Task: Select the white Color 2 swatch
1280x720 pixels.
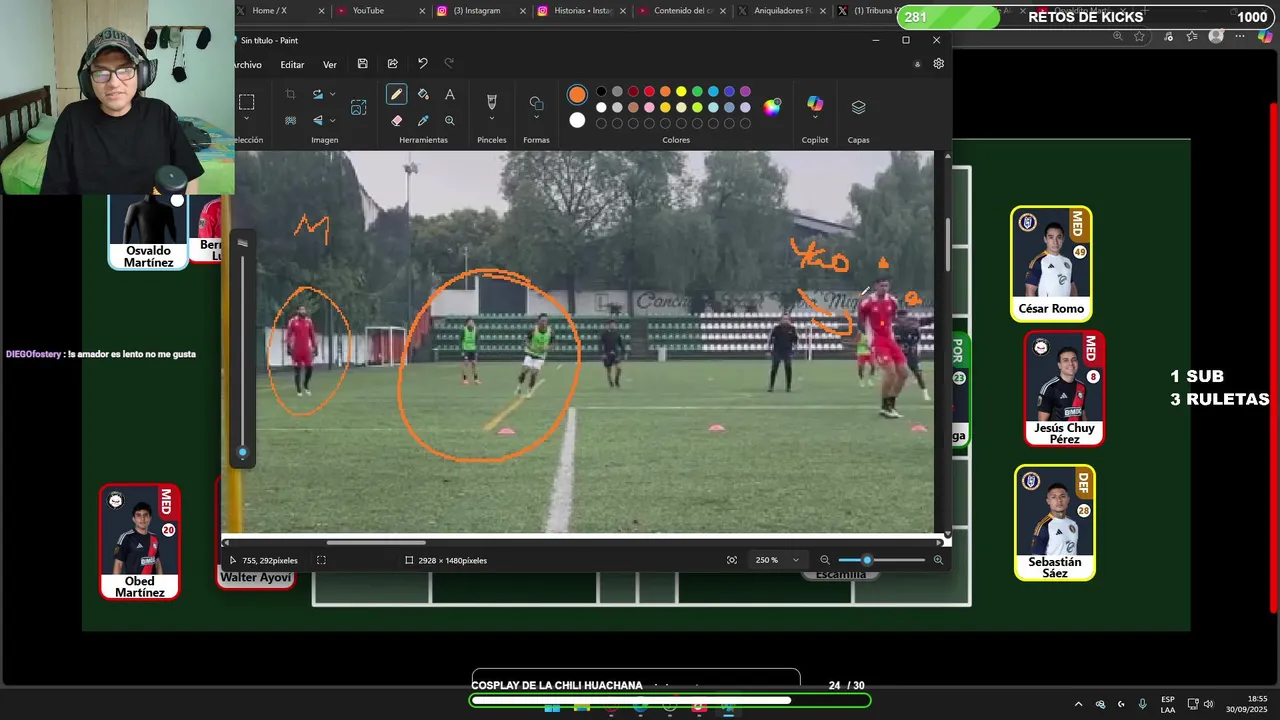Action: [x=577, y=120]
